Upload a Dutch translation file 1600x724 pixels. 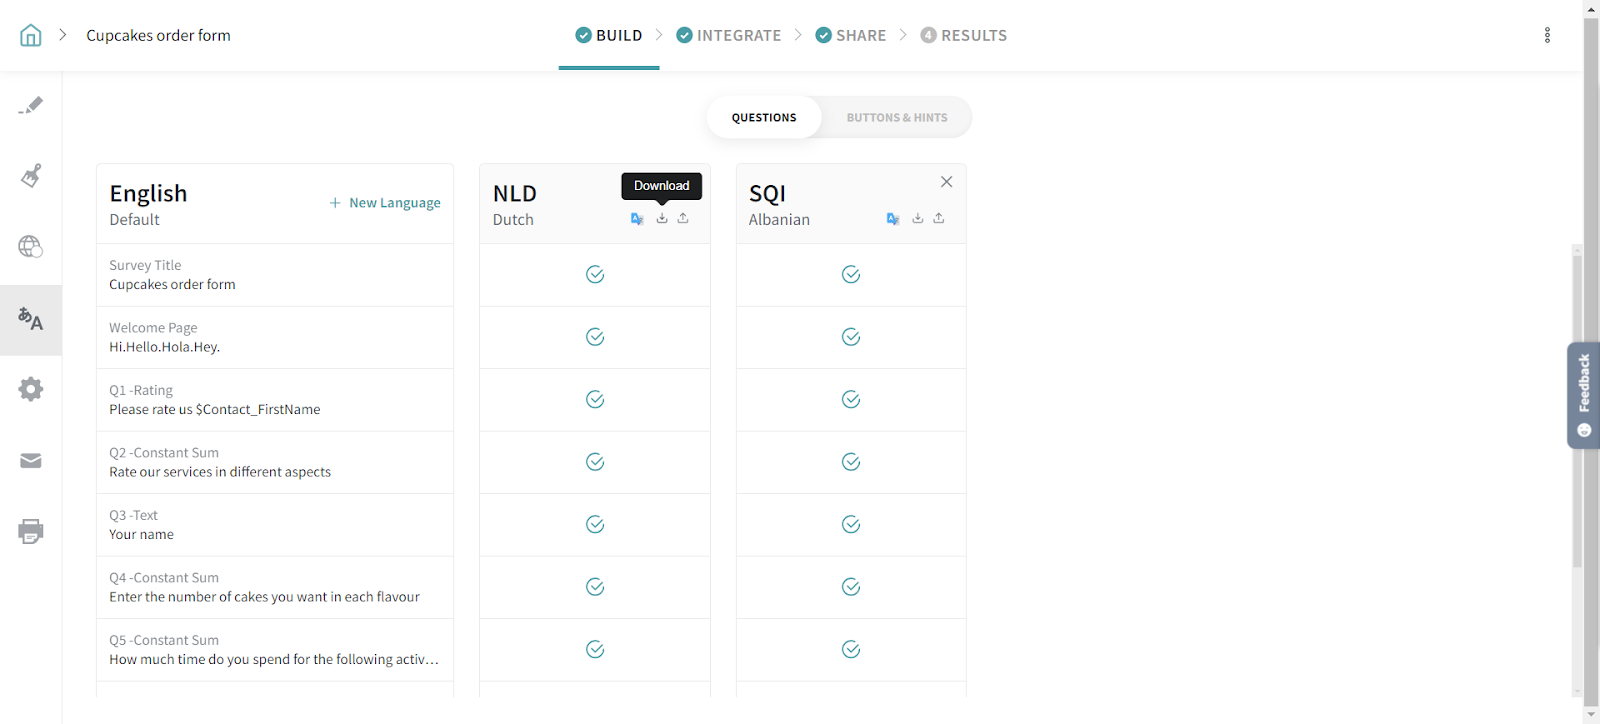pyautogui.click(x=683, y=218)
